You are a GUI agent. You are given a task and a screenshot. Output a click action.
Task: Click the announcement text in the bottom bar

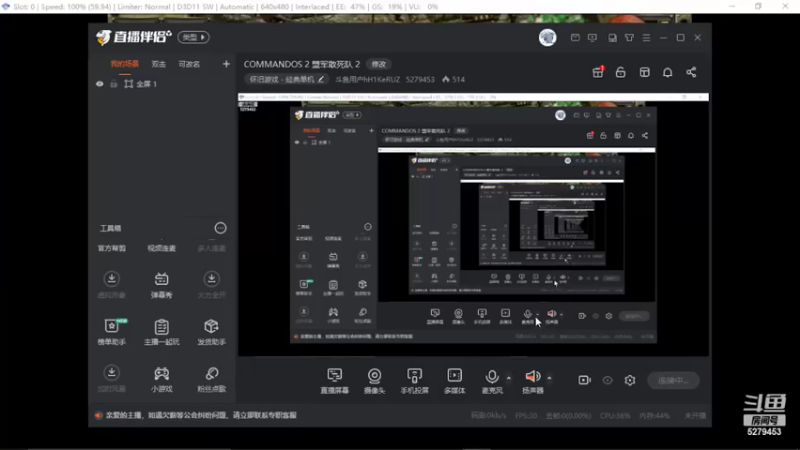tap(201, 415)
